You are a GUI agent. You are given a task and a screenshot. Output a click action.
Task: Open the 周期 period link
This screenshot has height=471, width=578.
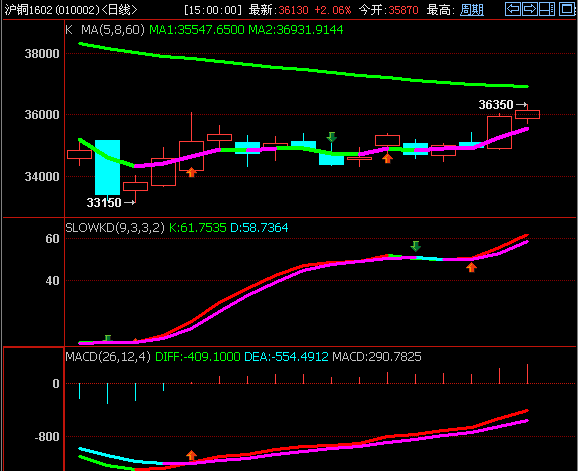tap(472, 10)
